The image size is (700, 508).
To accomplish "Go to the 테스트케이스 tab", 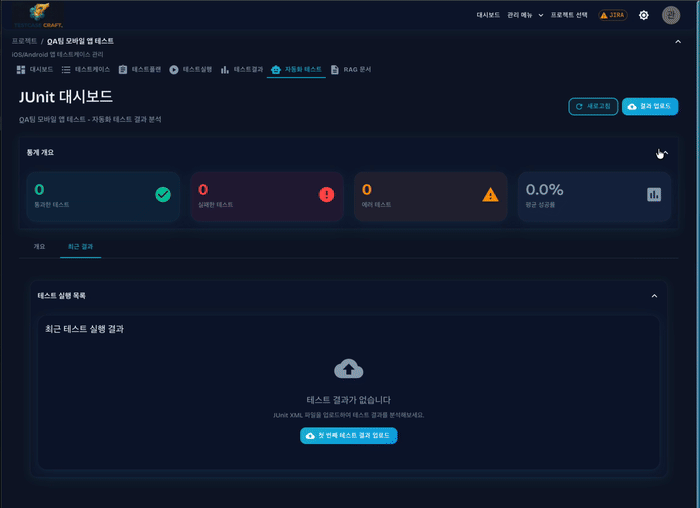I will tap(85, 70).
